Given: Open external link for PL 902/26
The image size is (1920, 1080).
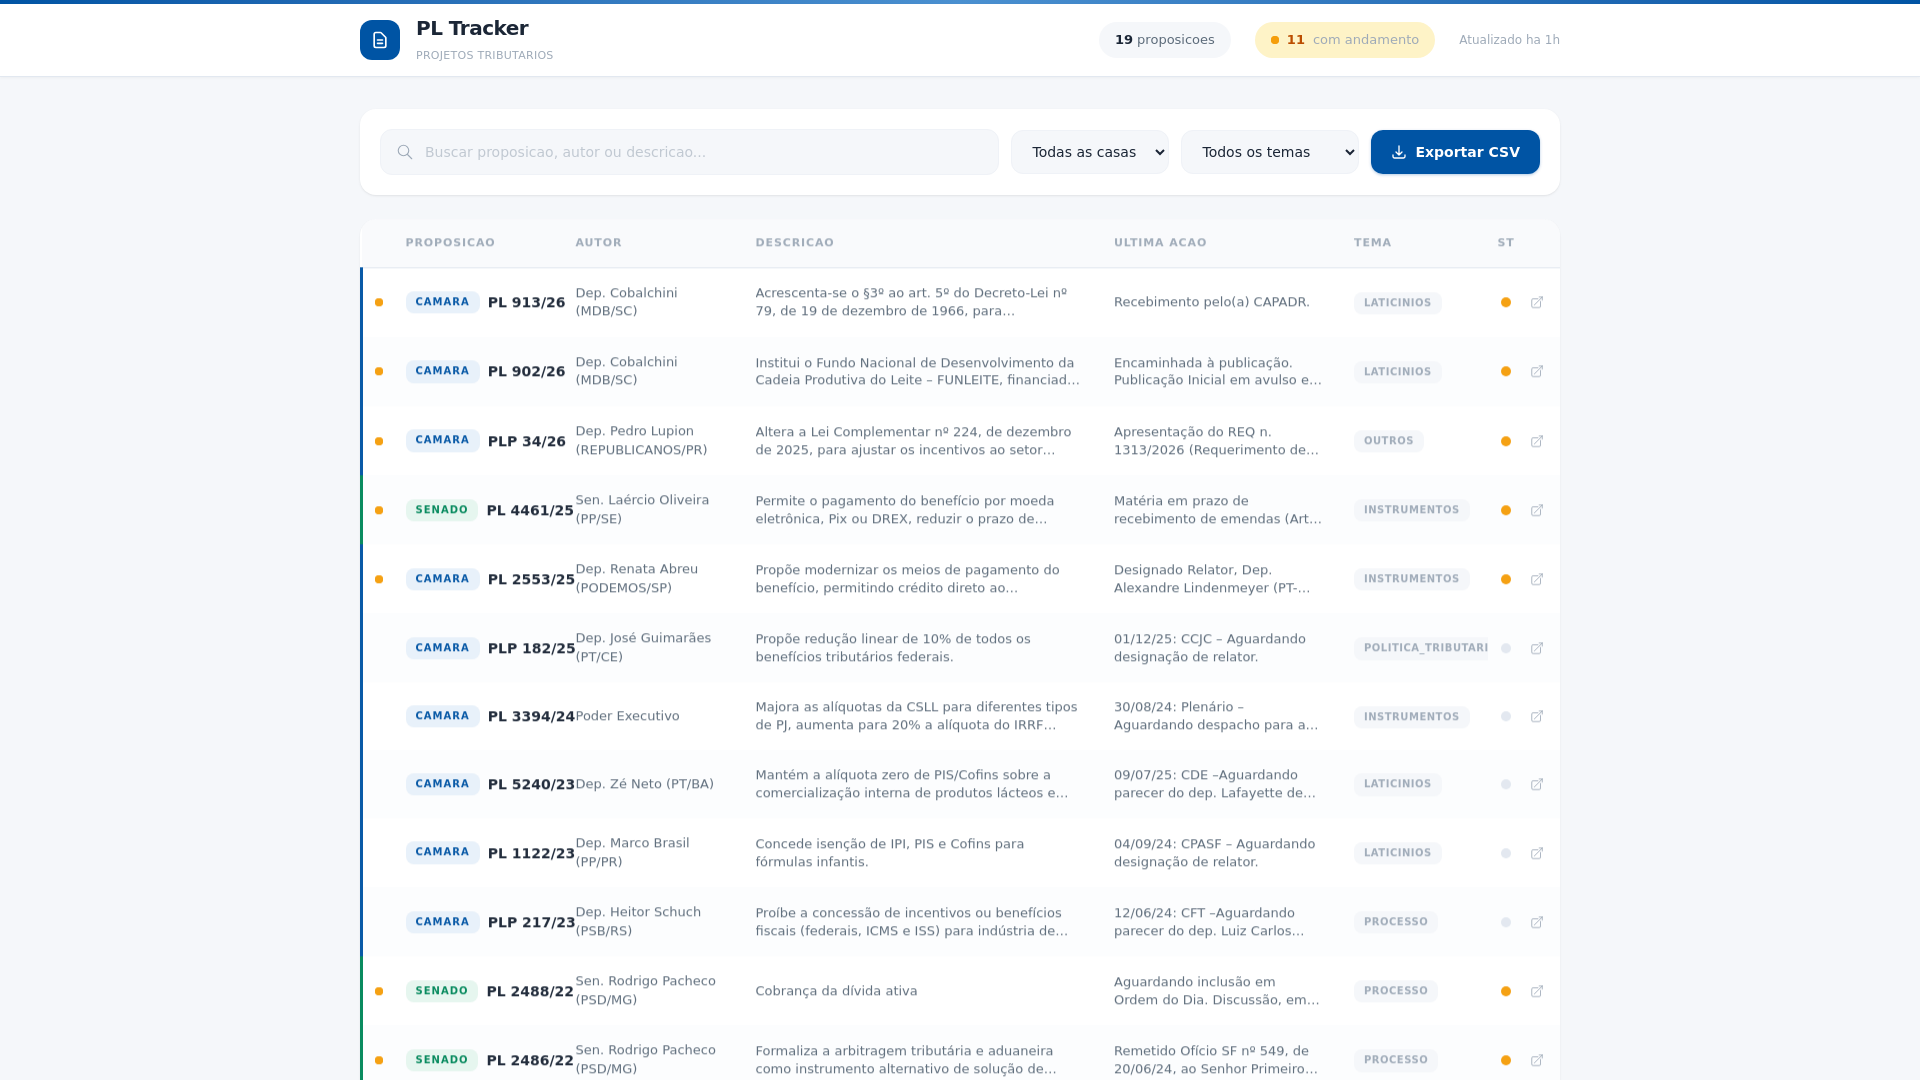Looking at the screenshot, I should coord(1537,371).
